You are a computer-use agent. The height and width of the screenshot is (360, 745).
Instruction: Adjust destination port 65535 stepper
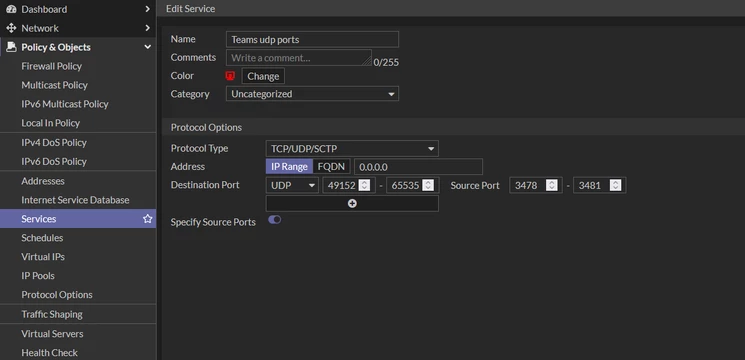428,185
